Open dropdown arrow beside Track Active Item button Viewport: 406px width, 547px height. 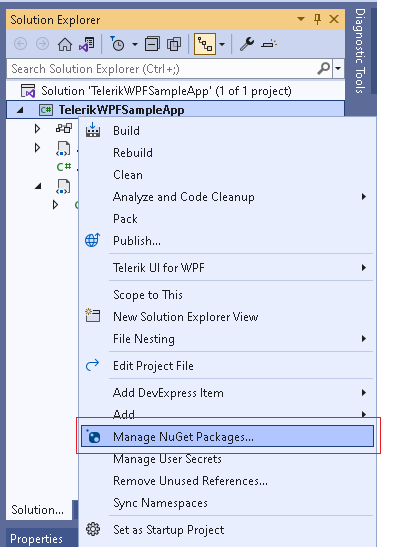tap(222, 44)
